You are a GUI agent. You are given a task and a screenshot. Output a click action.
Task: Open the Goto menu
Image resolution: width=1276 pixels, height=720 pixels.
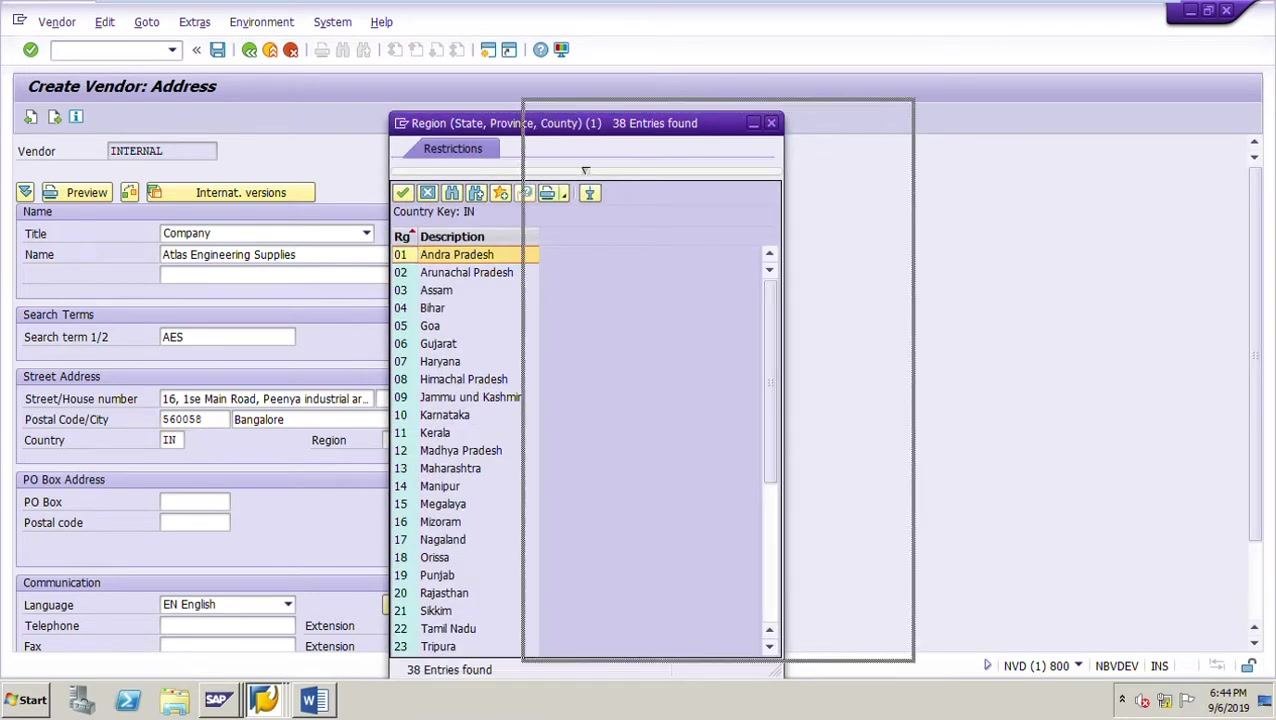point(146,22)
